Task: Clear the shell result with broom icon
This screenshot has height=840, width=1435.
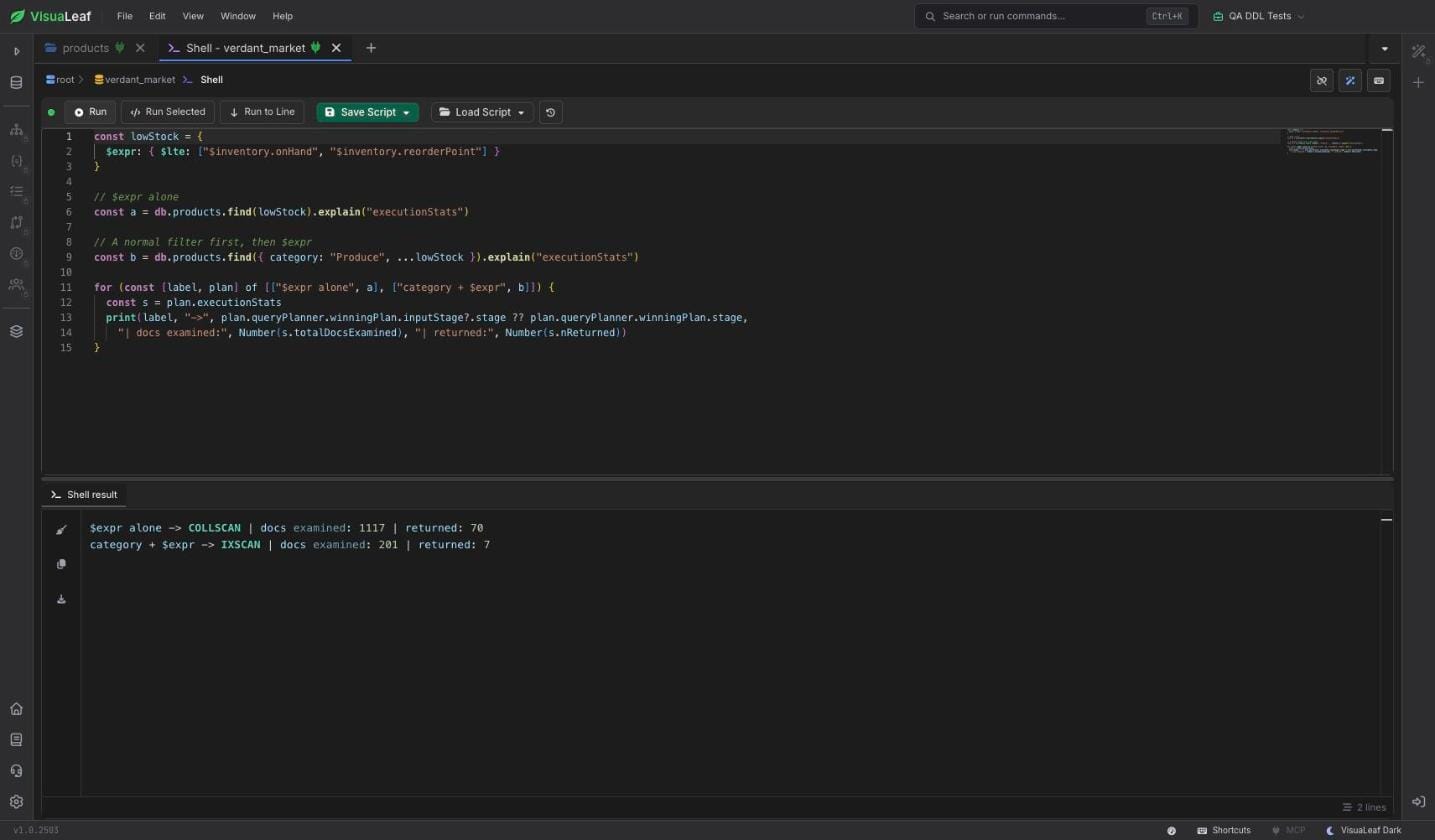Action: (61, 530)
